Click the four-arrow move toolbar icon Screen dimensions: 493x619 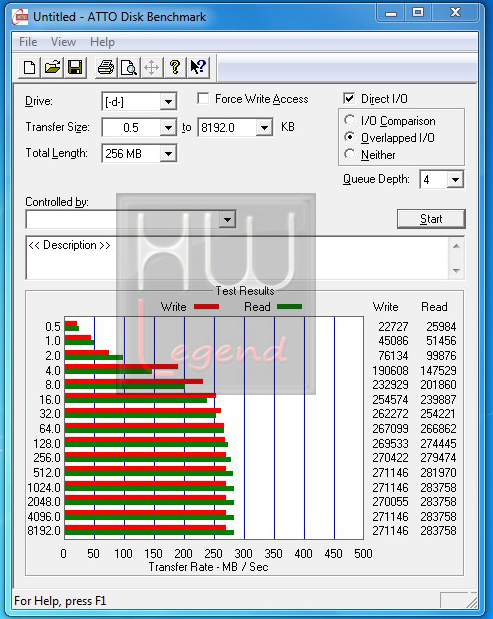(x=152, y=68)
